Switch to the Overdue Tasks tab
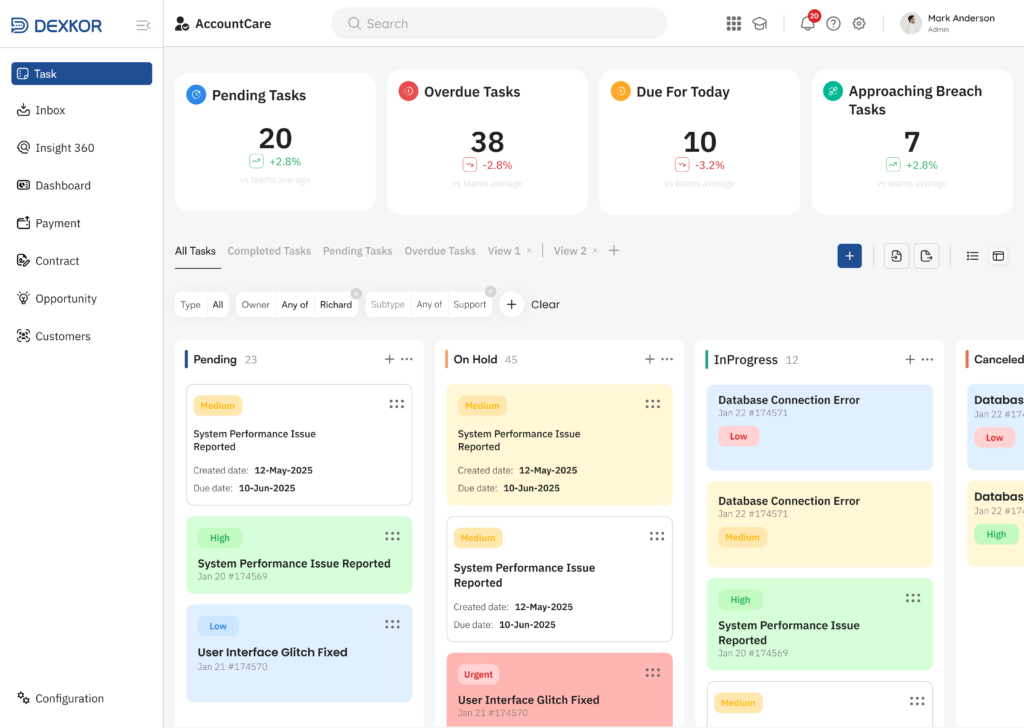1024x728 pixels. coord(440,251)
